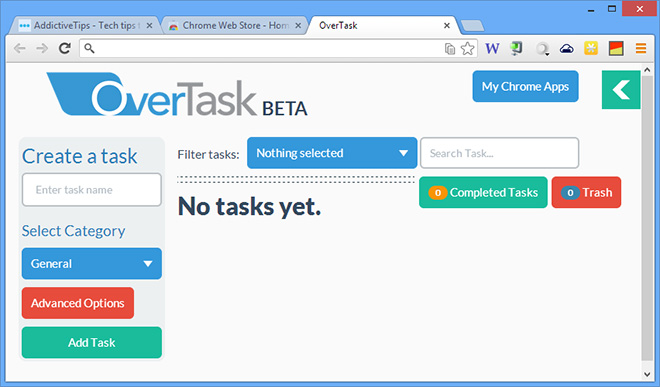Click the Add Task button

click(92, 342)
